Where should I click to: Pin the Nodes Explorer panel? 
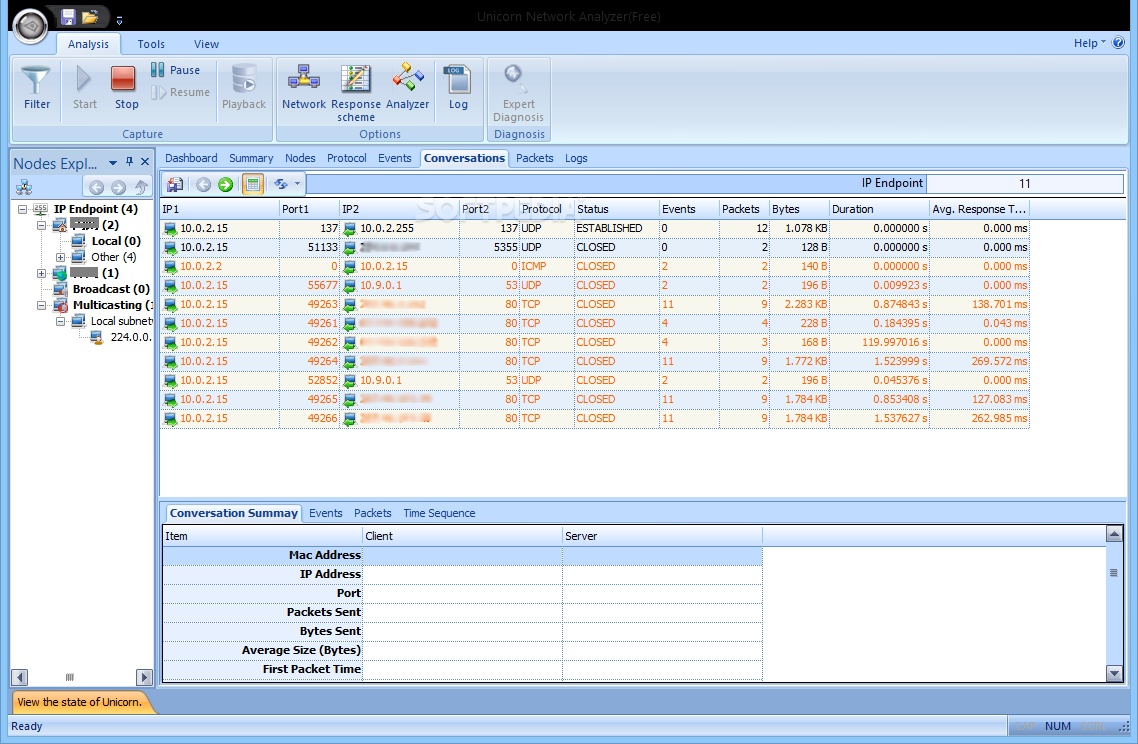(129, 162)
